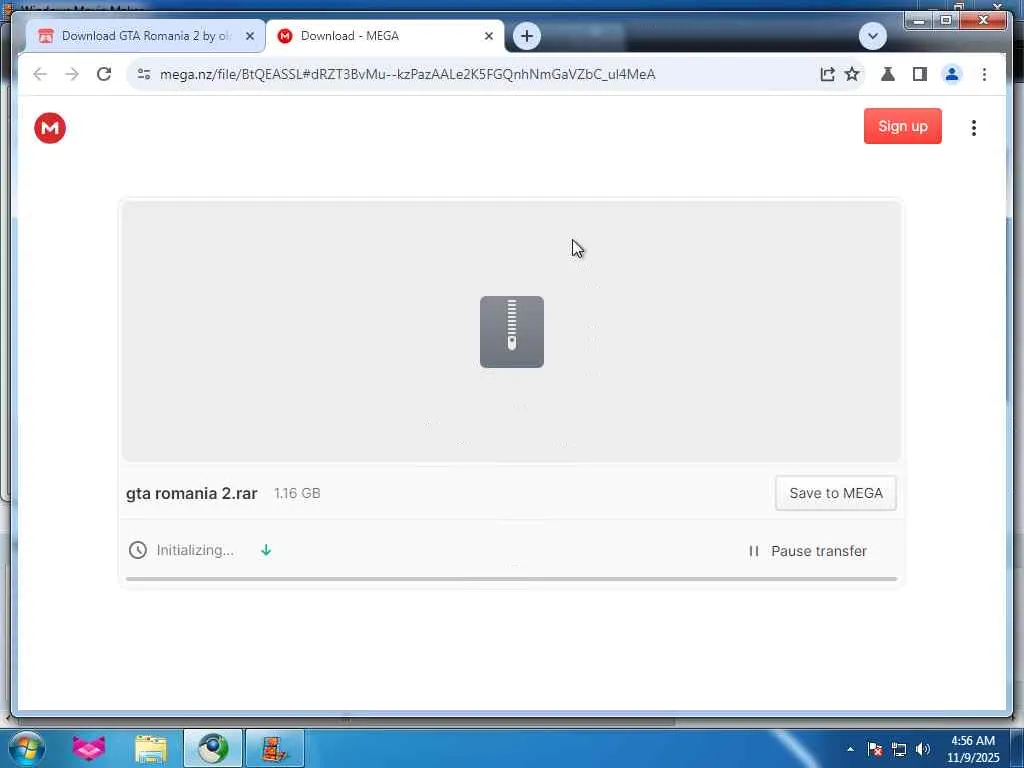The image size is (1024, 768).
Task: View site information icon in address bar
Action: (x=144, y=74)
